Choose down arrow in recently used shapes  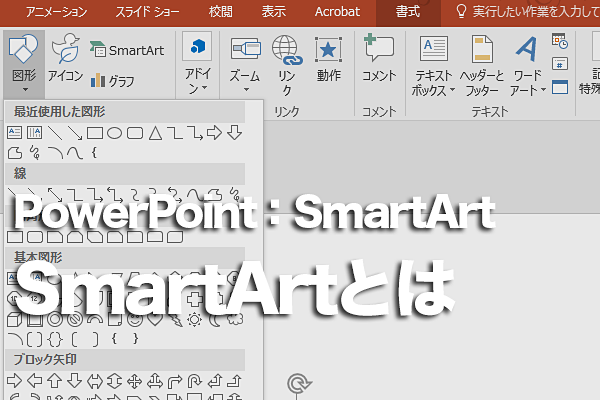pos(234,133)
